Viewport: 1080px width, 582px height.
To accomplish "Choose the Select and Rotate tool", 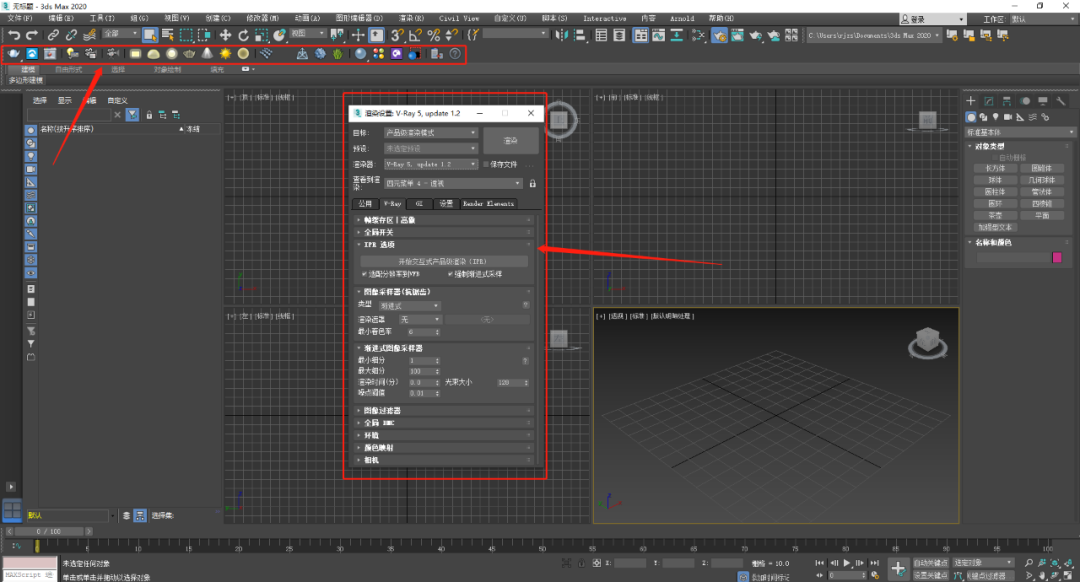I will (x=243, y=34).
